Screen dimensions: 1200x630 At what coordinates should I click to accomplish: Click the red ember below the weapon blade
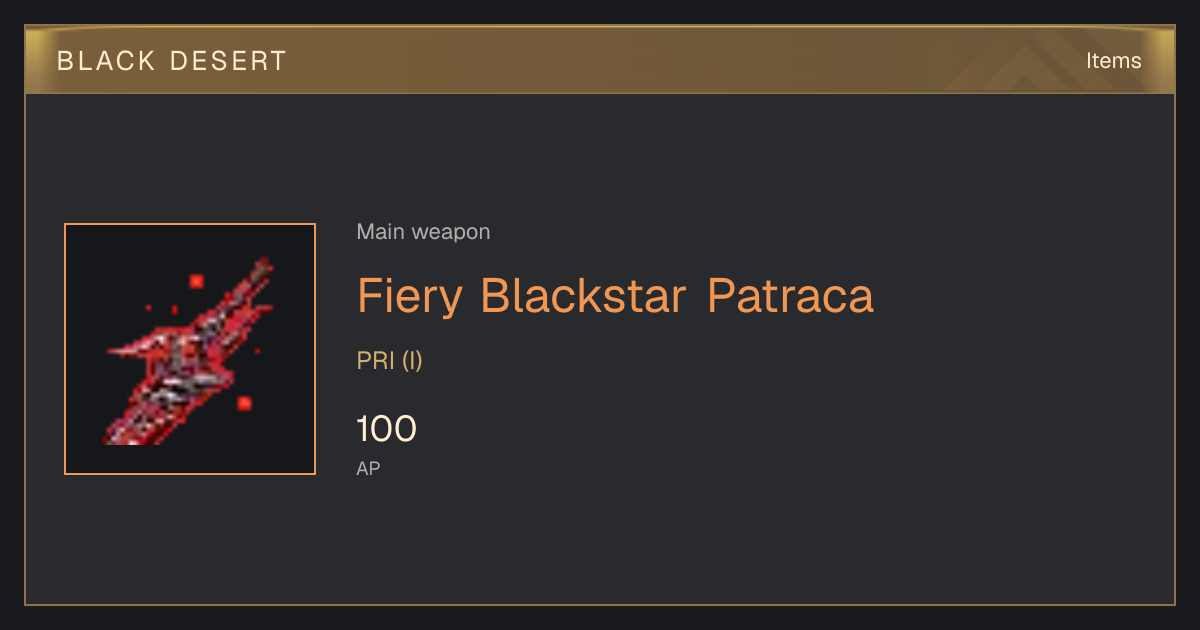click(x=244, y=403)
